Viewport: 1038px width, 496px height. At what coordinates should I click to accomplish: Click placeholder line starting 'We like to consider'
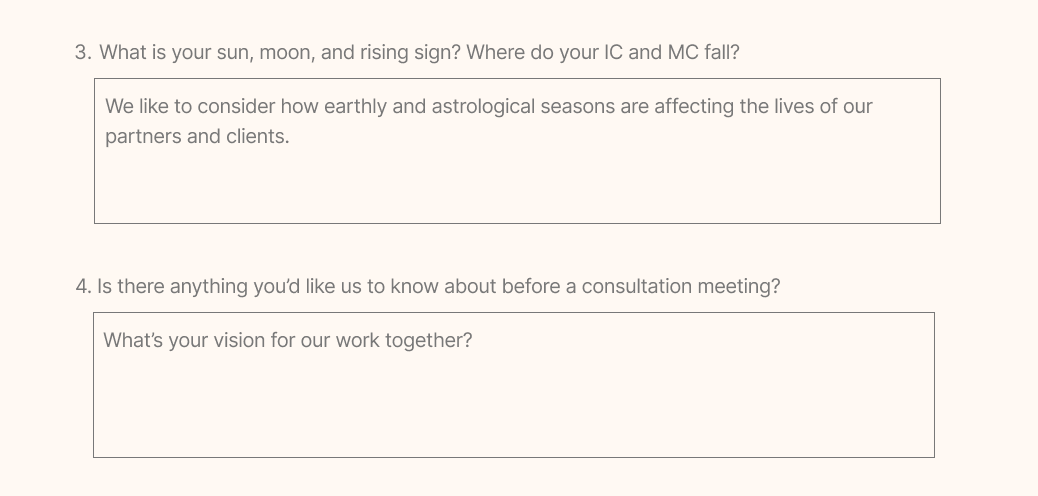[x=489, y=107]
